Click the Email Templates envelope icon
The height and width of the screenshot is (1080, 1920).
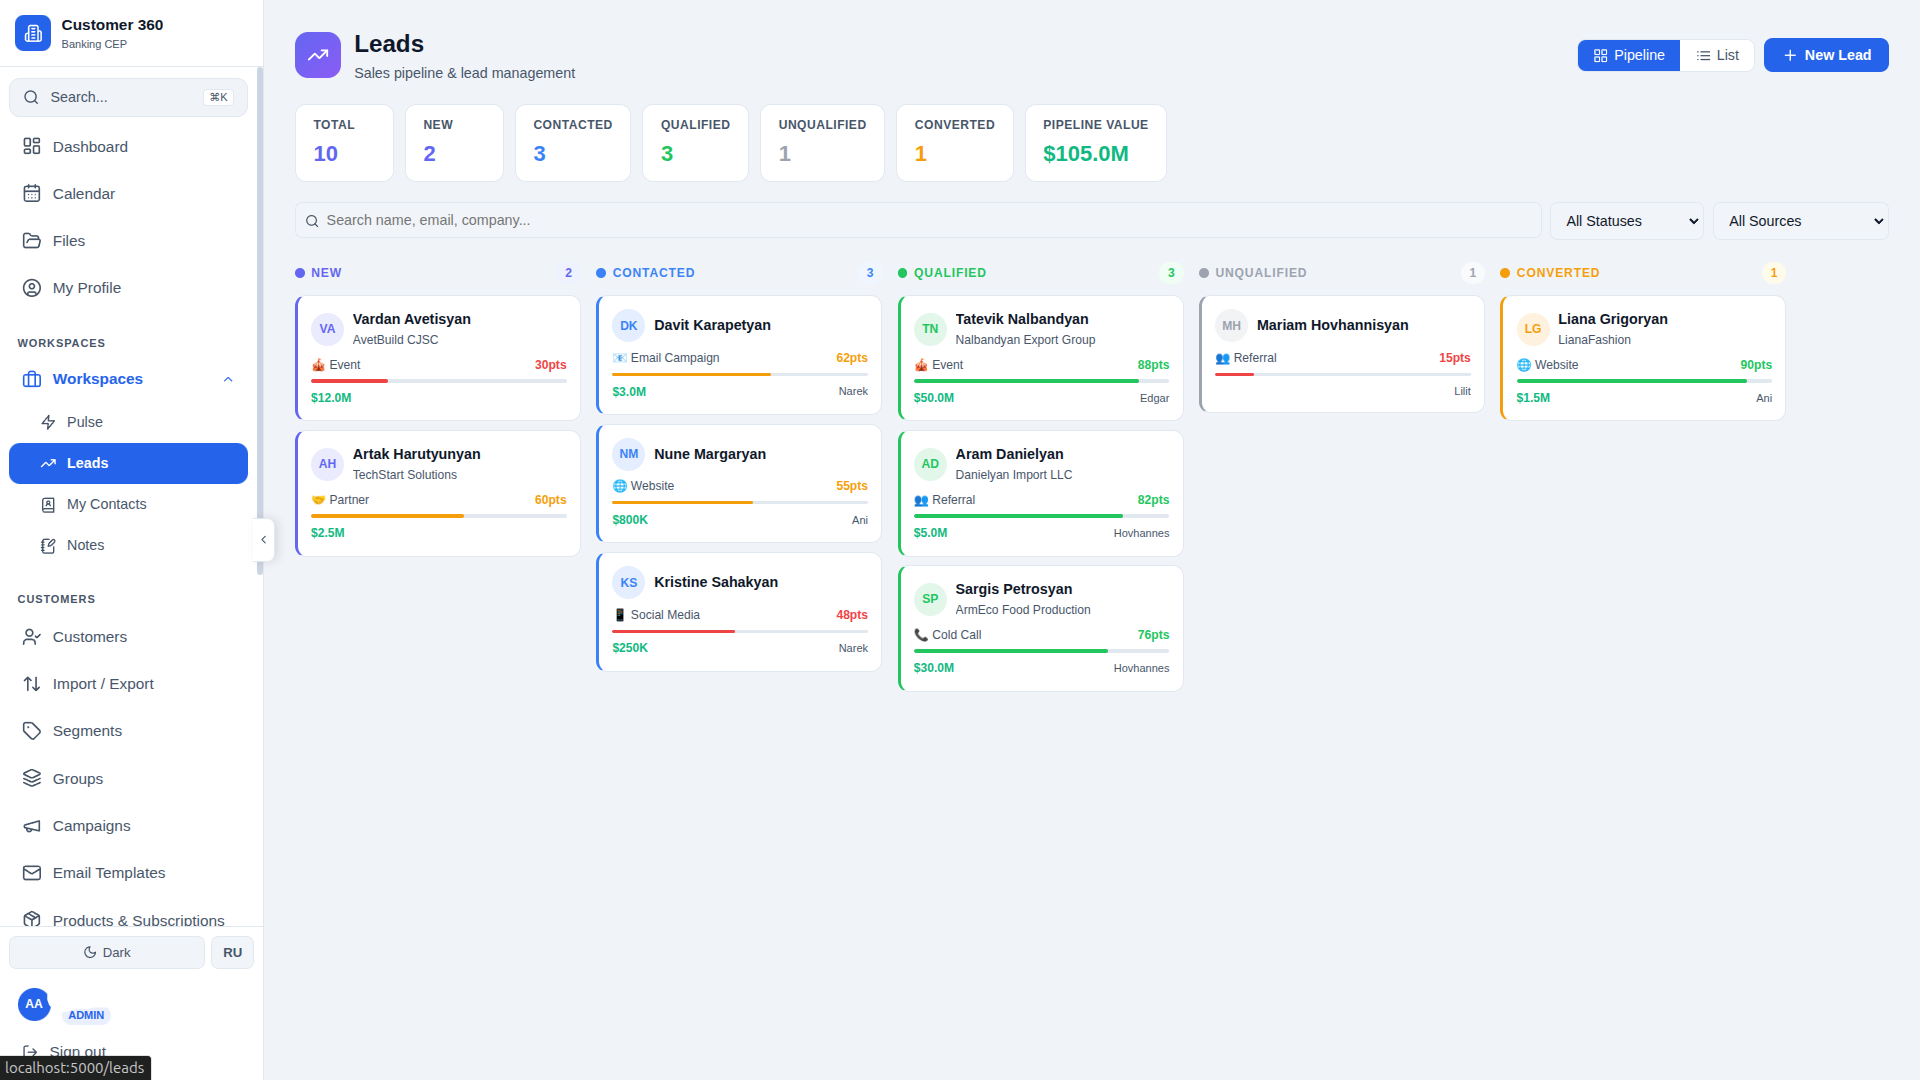[x=32, y=873]
